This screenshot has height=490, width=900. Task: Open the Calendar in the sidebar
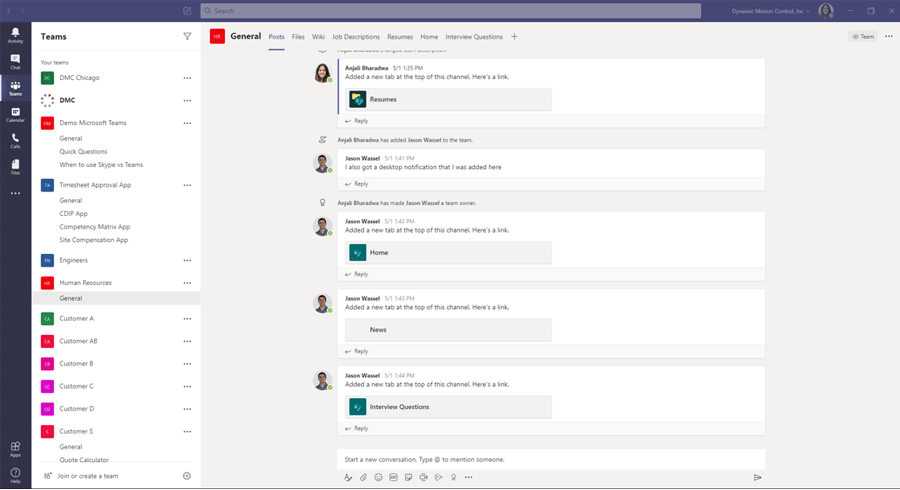(x=15, y=115)
